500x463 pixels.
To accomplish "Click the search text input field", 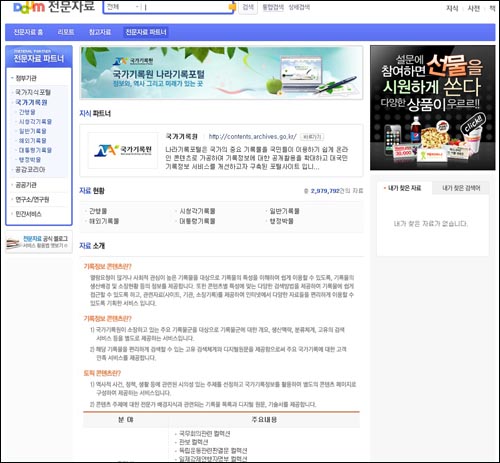I will coord(187,7).
